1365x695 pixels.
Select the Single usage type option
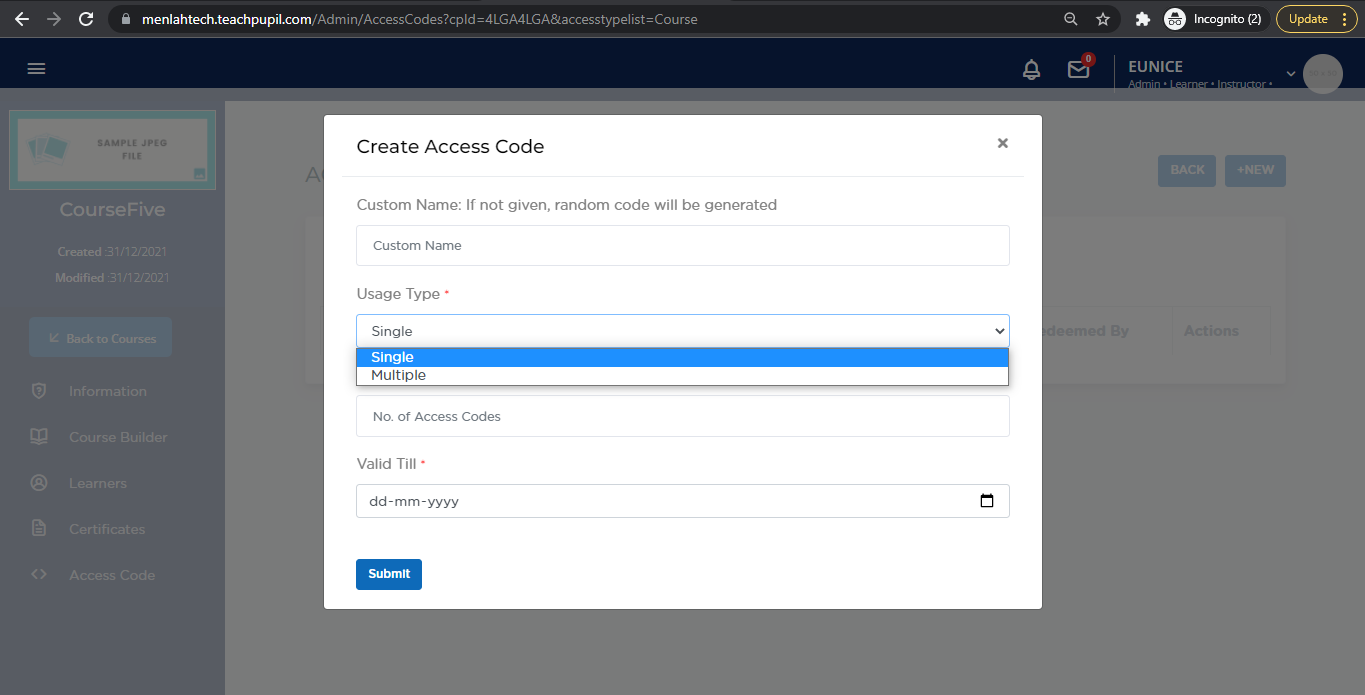(x=682, y=357)
